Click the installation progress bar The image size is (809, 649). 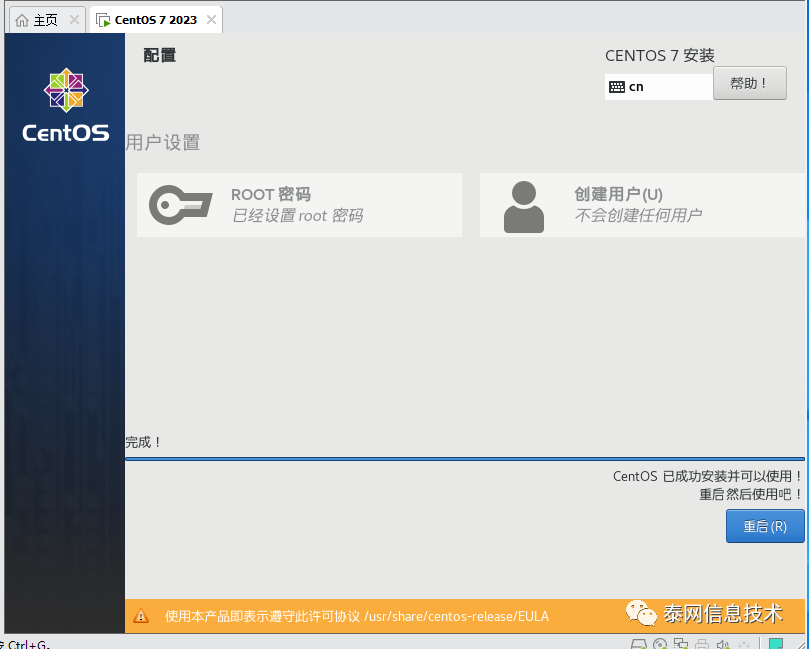(x=465, y=459)
